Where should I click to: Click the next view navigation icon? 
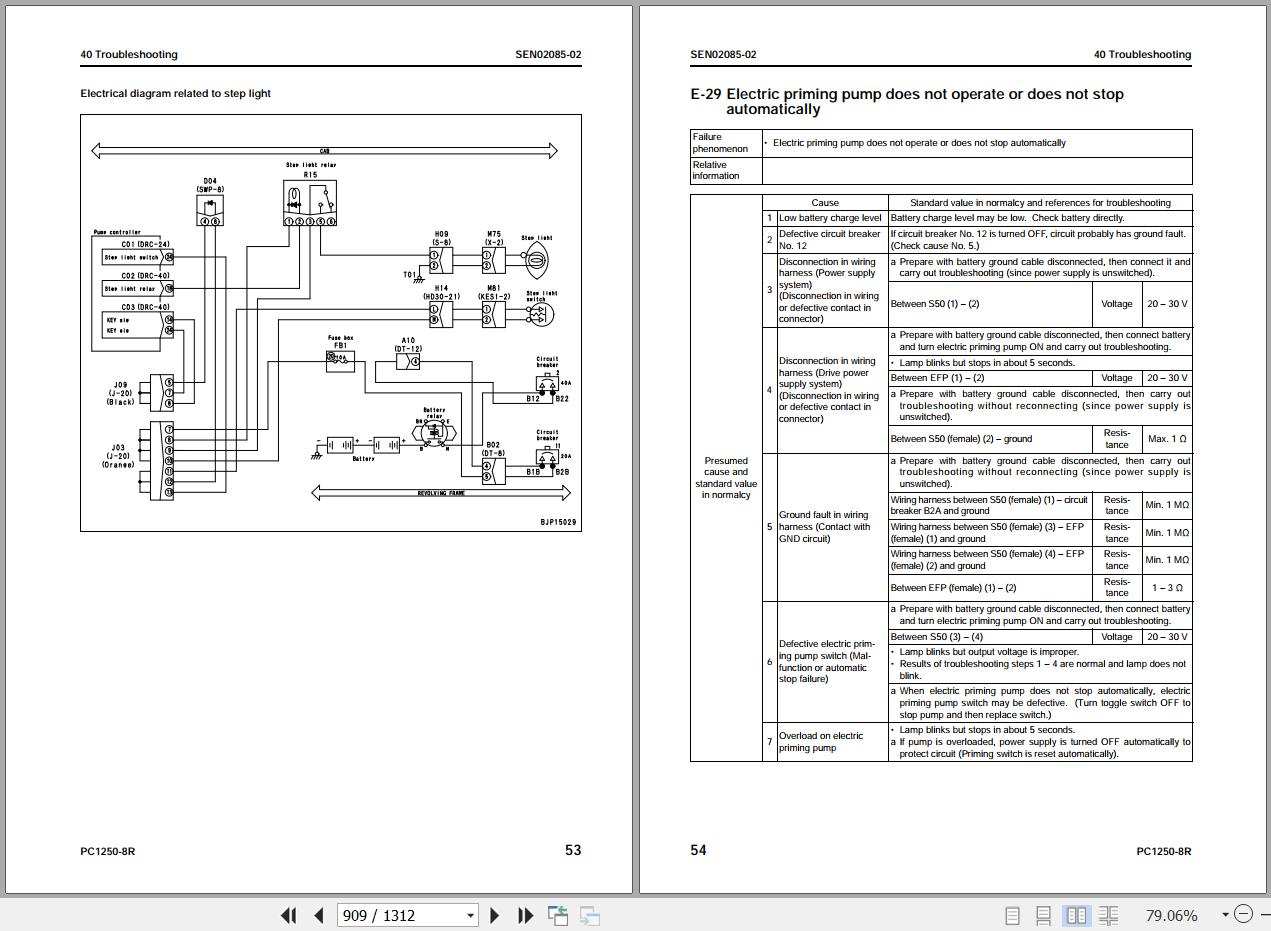click(x=590, y=915)
